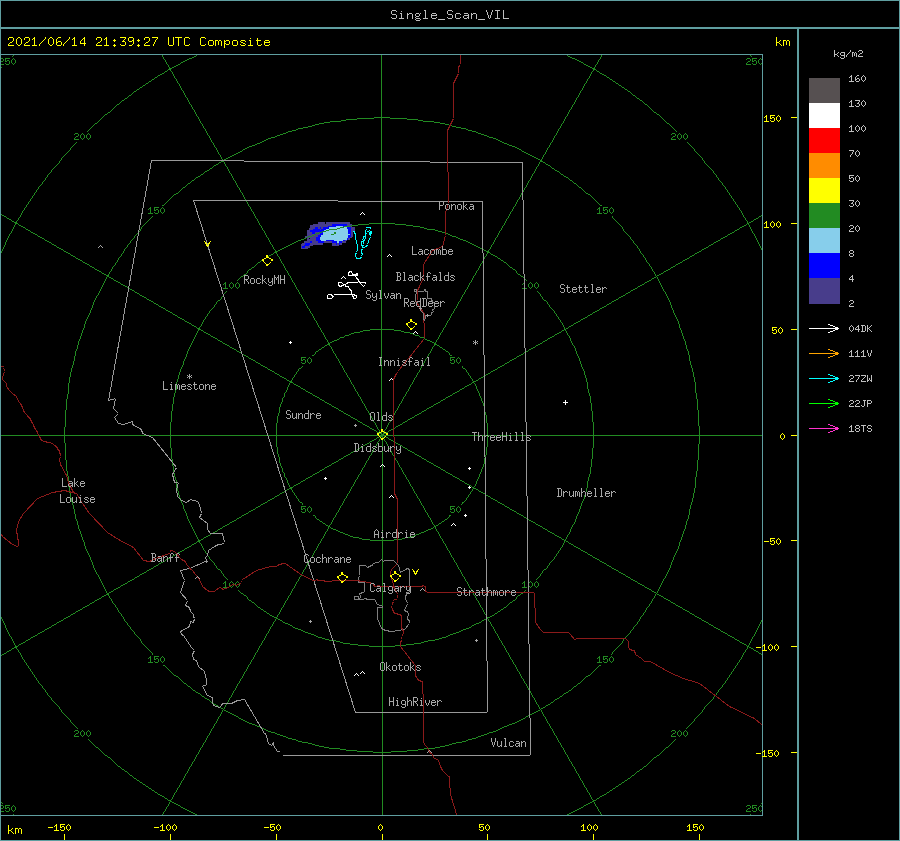Click the yellow diamond marker below RedDeer
Viewport: 900px width, 841px height.
coord(411,325)
